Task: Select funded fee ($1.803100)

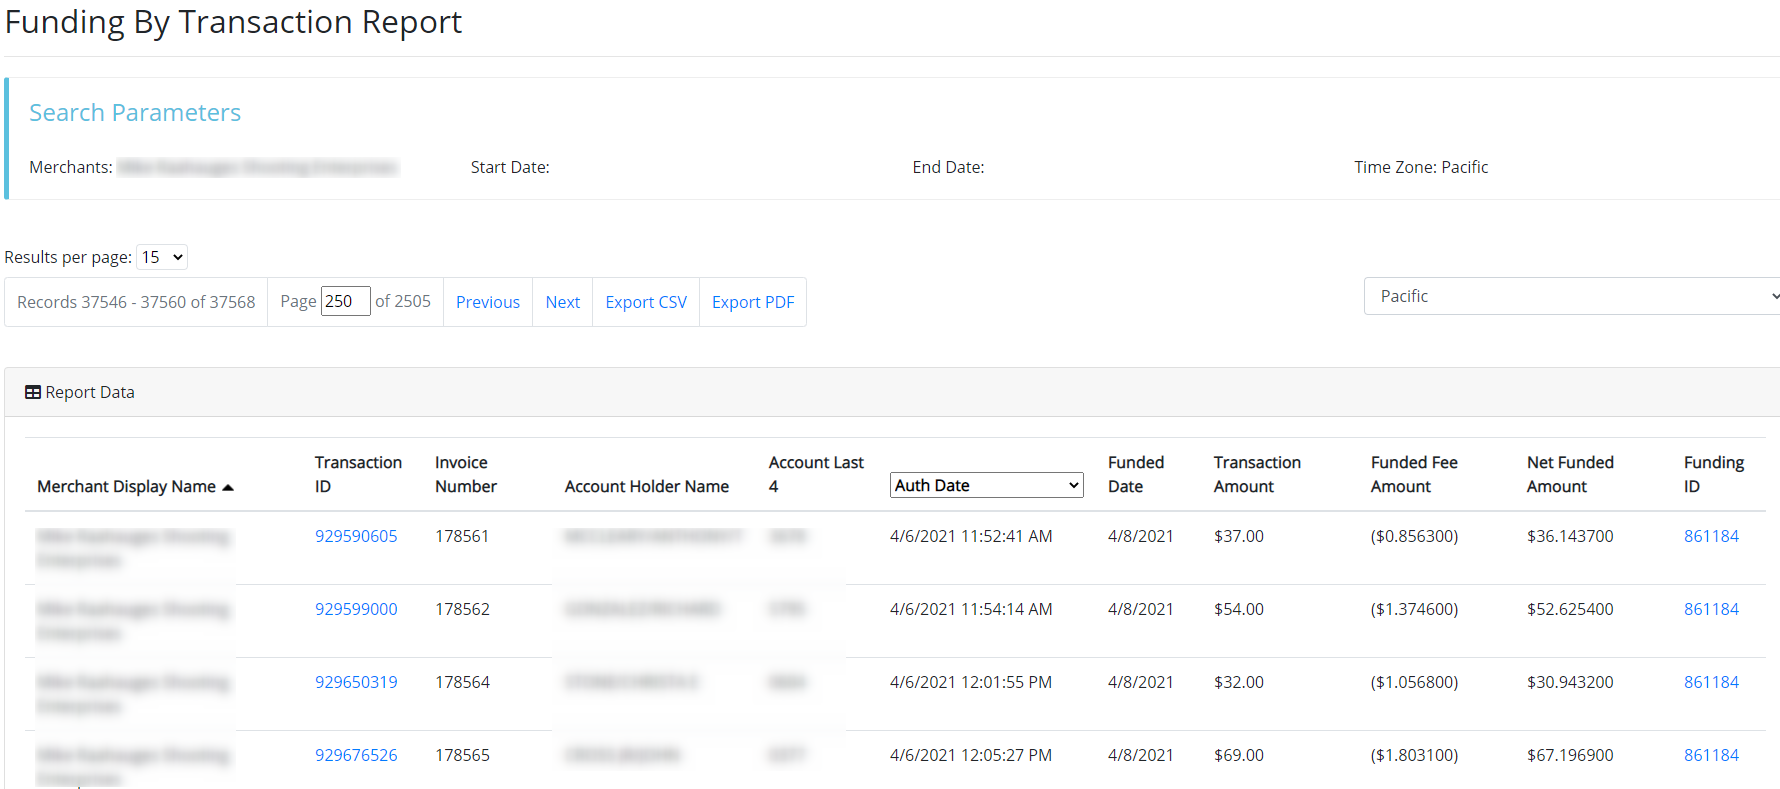Action: point(1414,755)
